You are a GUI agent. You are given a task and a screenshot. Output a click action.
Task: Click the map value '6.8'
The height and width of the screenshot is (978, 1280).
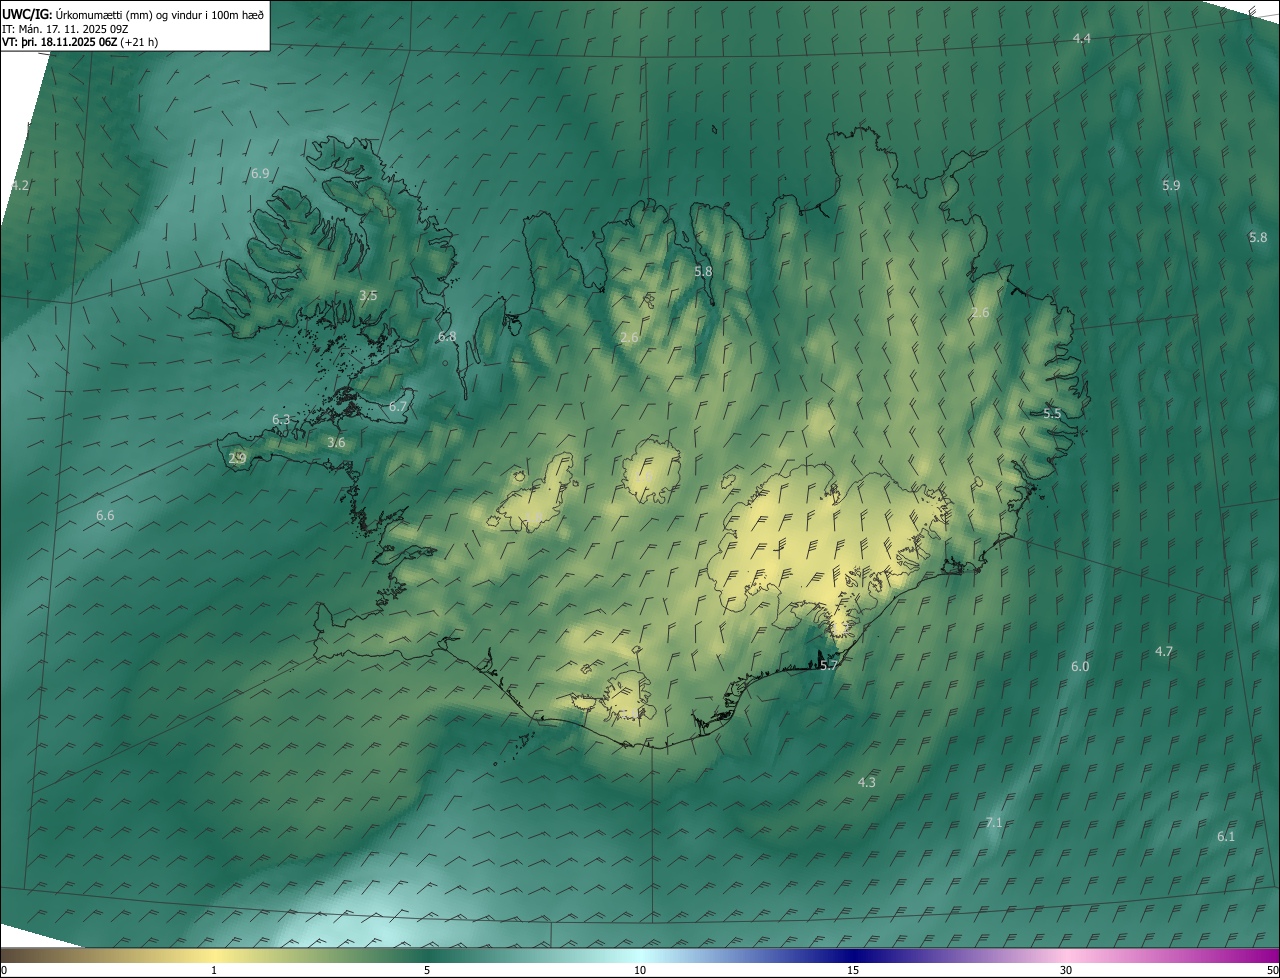tap(447, 336)
